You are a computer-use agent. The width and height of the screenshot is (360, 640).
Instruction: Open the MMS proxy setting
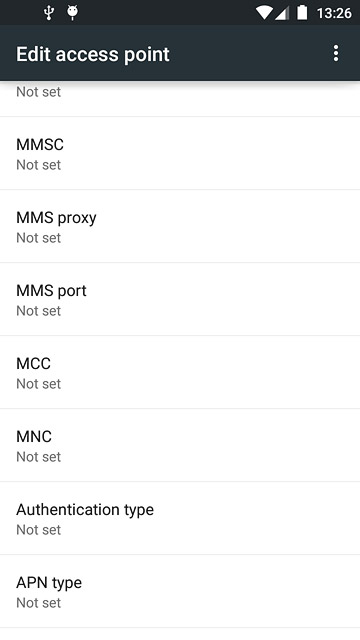tap(180, 226)
